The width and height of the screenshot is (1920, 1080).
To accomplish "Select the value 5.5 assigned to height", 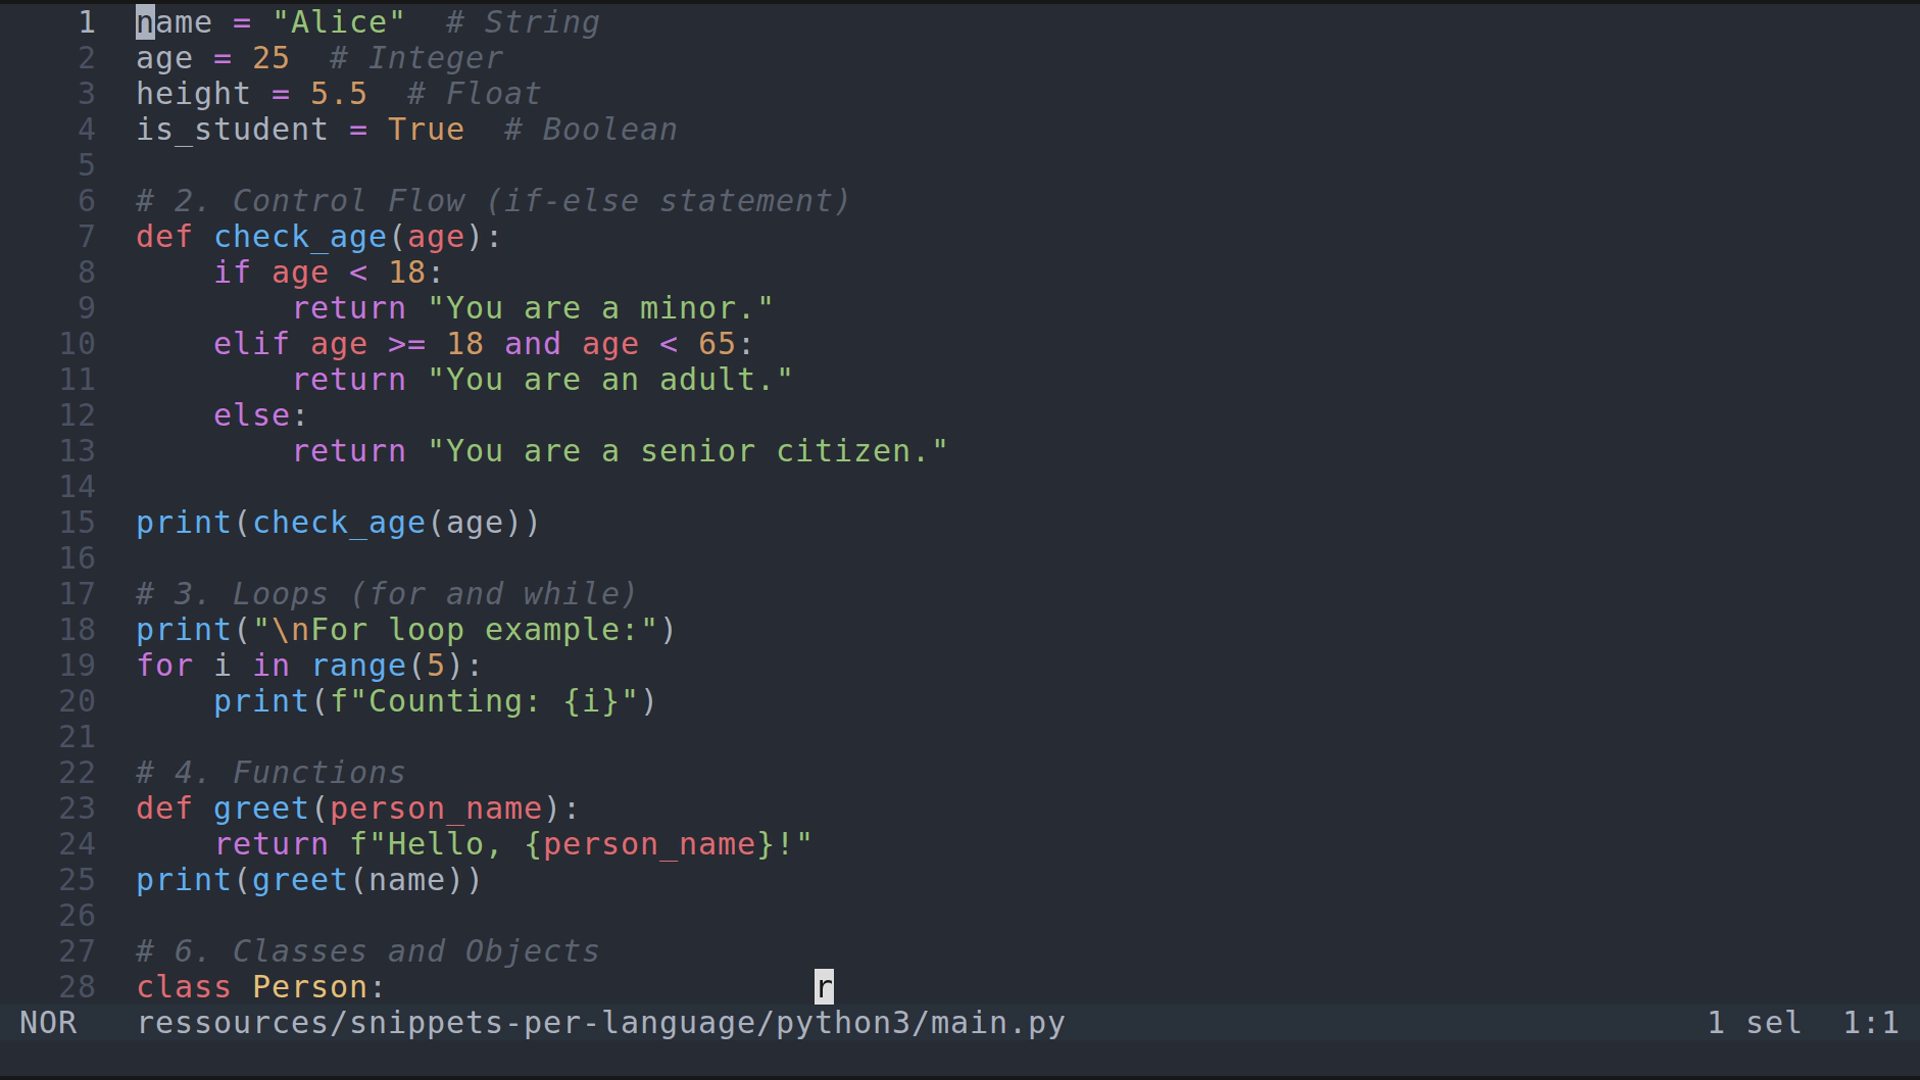I will (x=338, y=93).
